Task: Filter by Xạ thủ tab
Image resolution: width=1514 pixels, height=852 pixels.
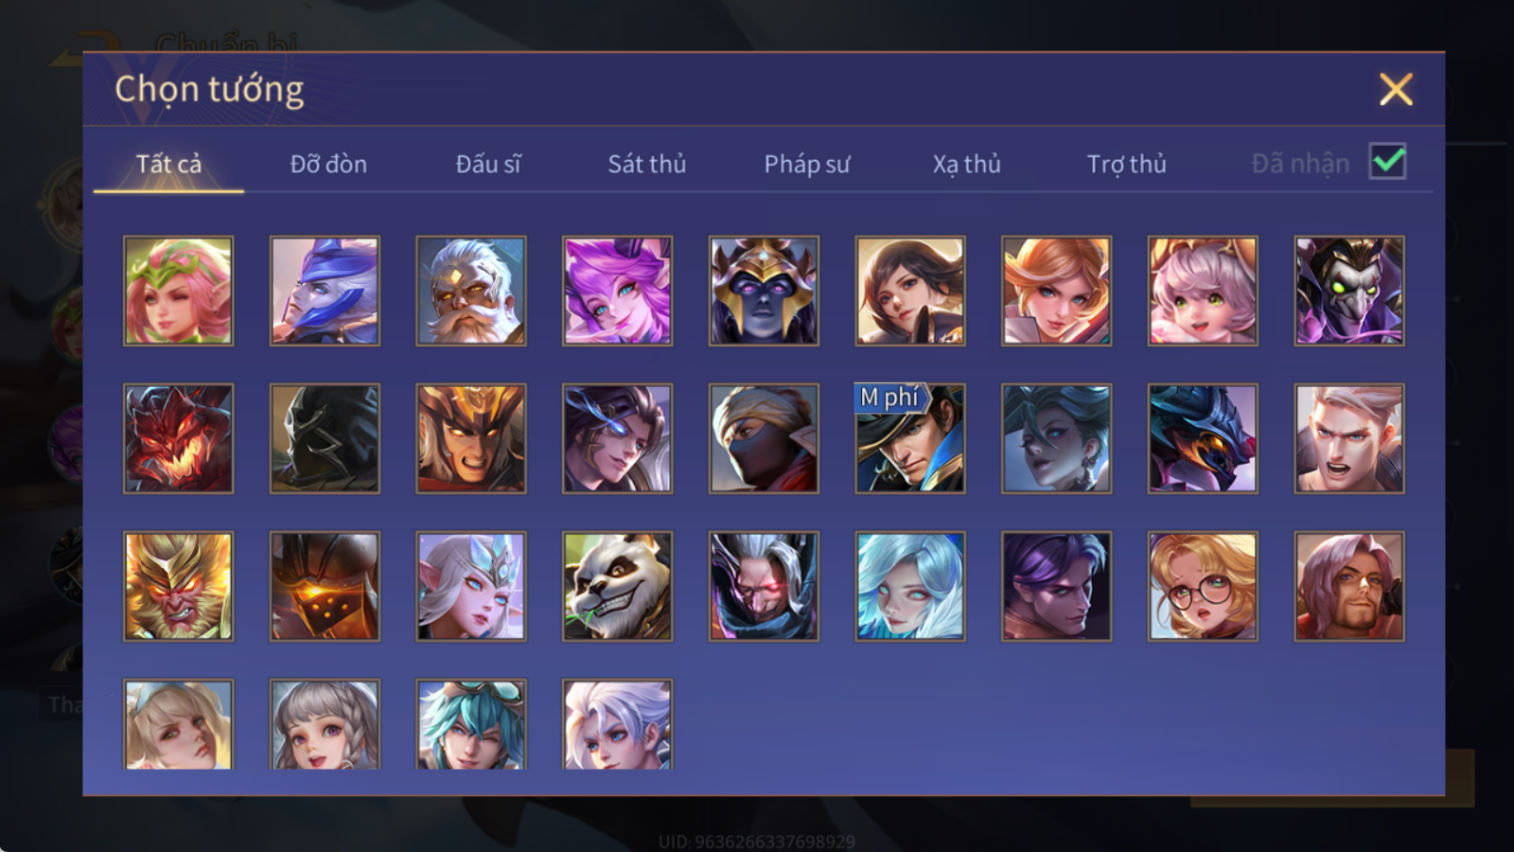Action: pos(966,164)
